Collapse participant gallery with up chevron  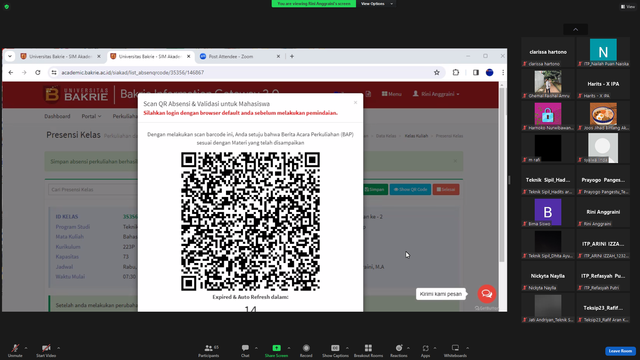[x=576, y=29]
